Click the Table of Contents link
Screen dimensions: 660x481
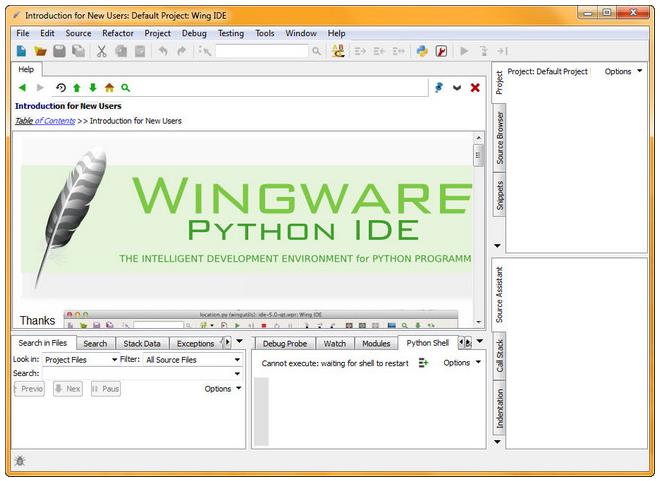click(44, 121)
